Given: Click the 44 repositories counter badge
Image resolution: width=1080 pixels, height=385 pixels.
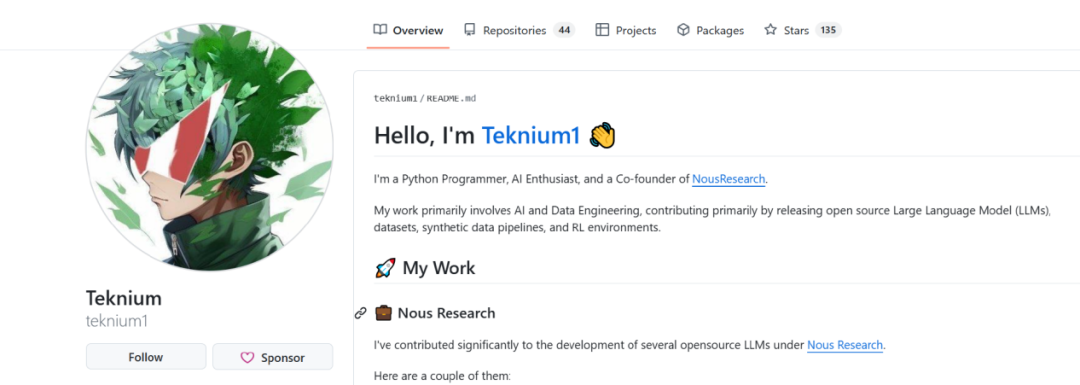Looking at the screenshot, I should 564,30.
